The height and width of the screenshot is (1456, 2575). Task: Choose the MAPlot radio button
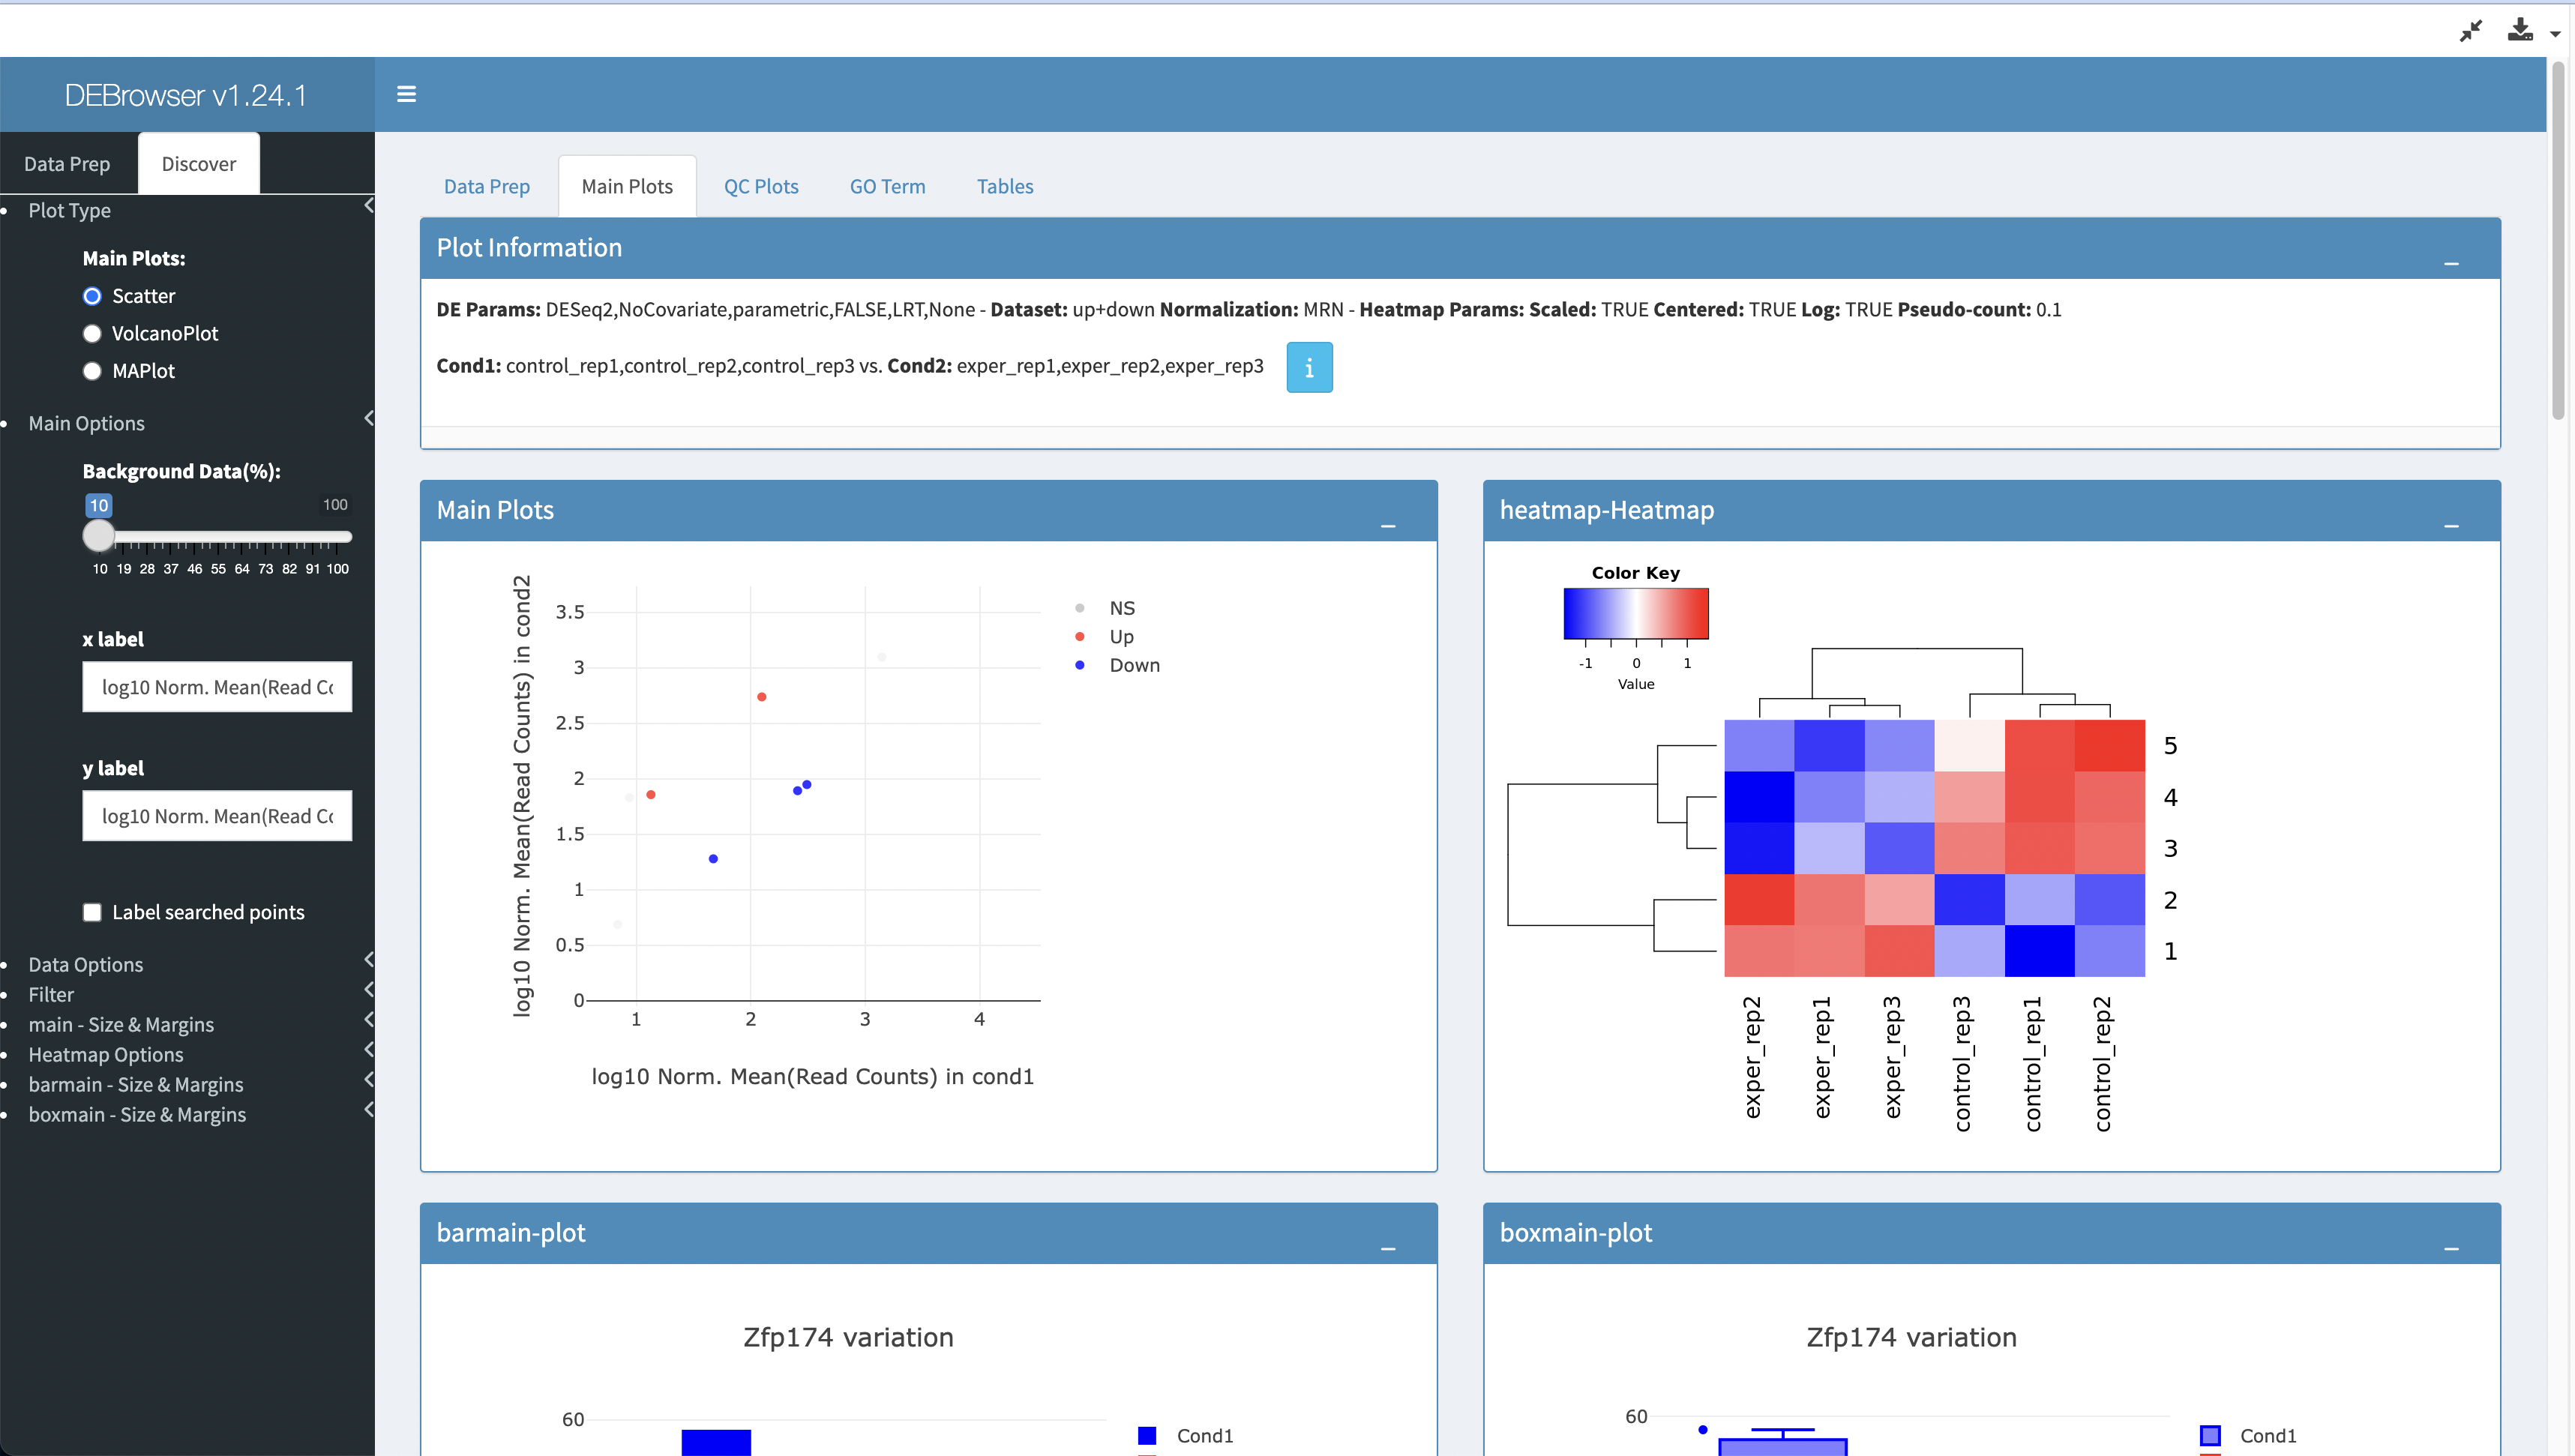point(92,371)
